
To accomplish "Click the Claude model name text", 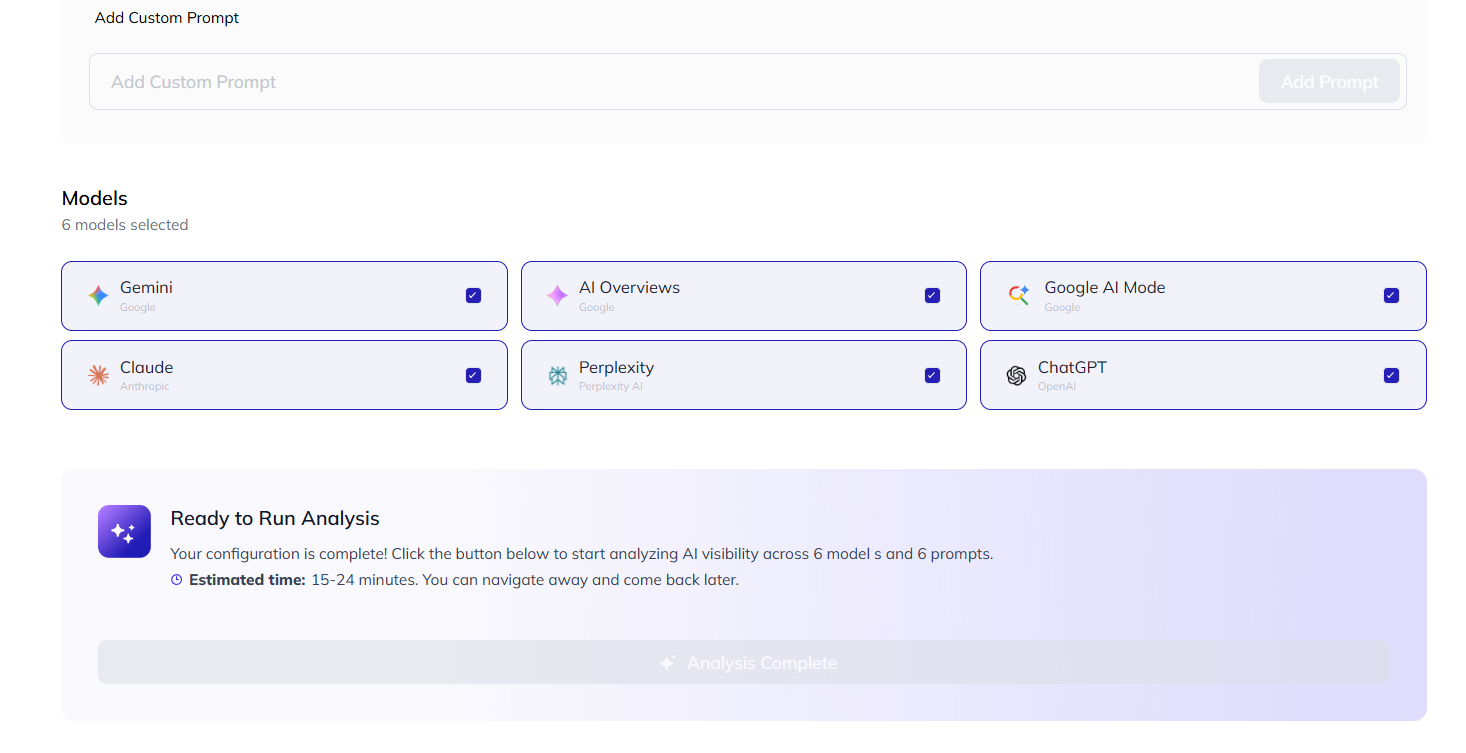I will tap(147, 367).
